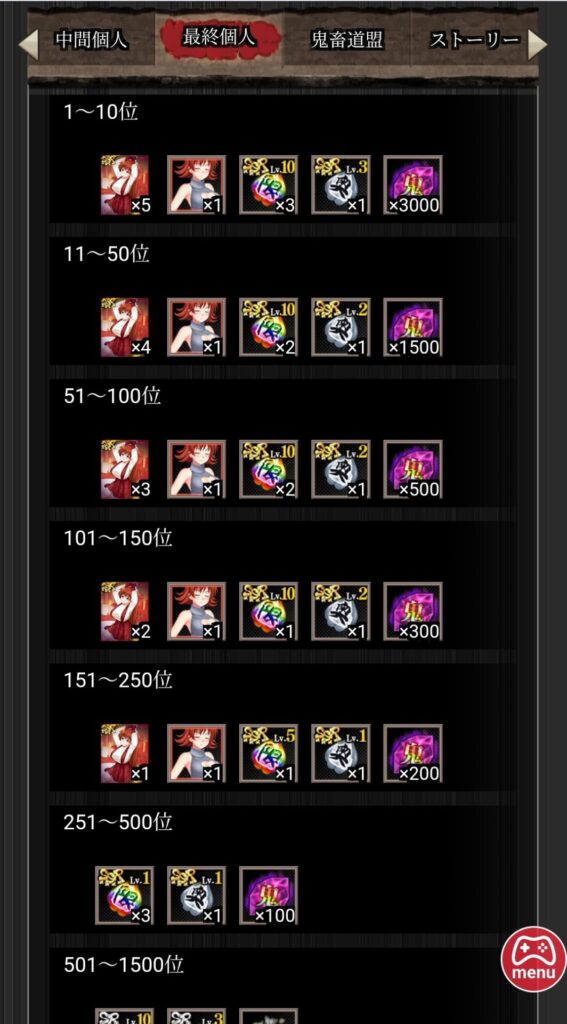
Task: Tap the Lv.10 rainbow orb in 101～150位
Action: [x=268, y=611]
